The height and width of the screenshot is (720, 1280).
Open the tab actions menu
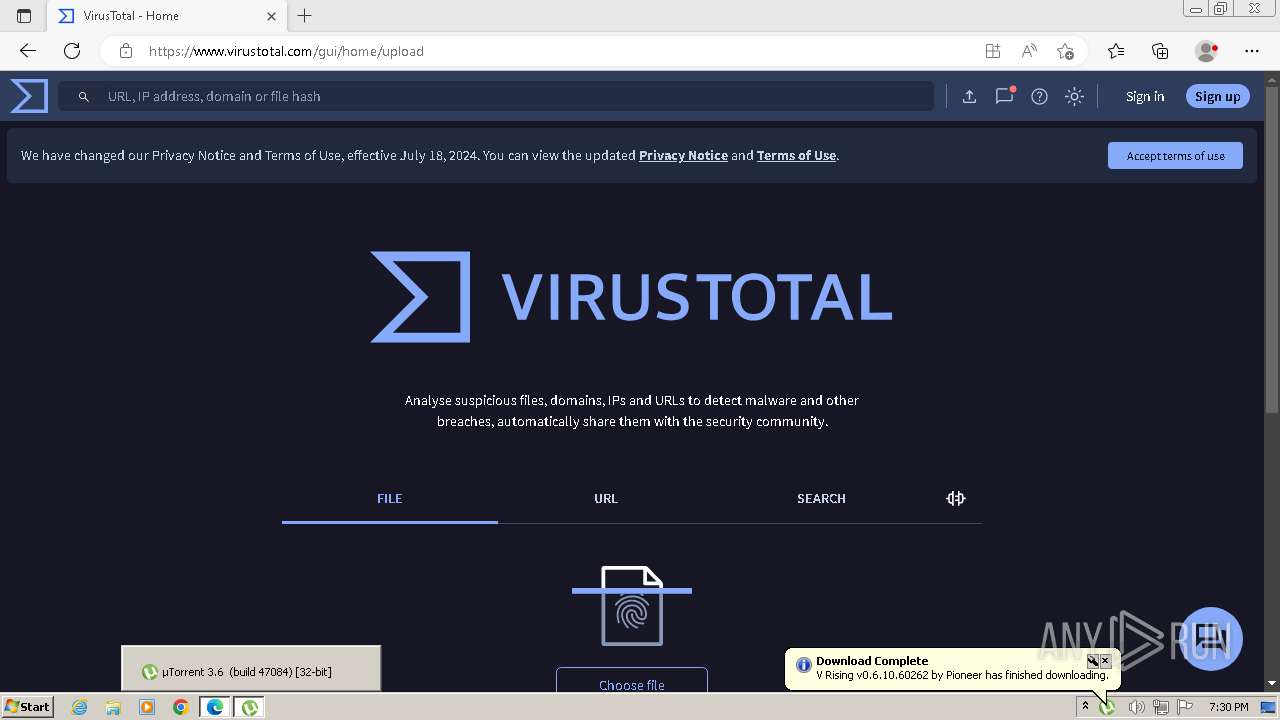(24, 16)
